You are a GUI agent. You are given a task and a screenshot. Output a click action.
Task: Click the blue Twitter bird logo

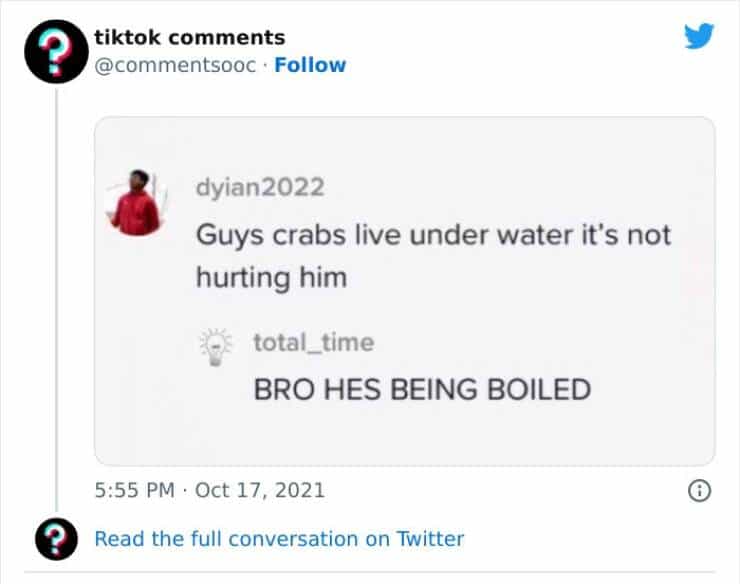click(699, 37)
